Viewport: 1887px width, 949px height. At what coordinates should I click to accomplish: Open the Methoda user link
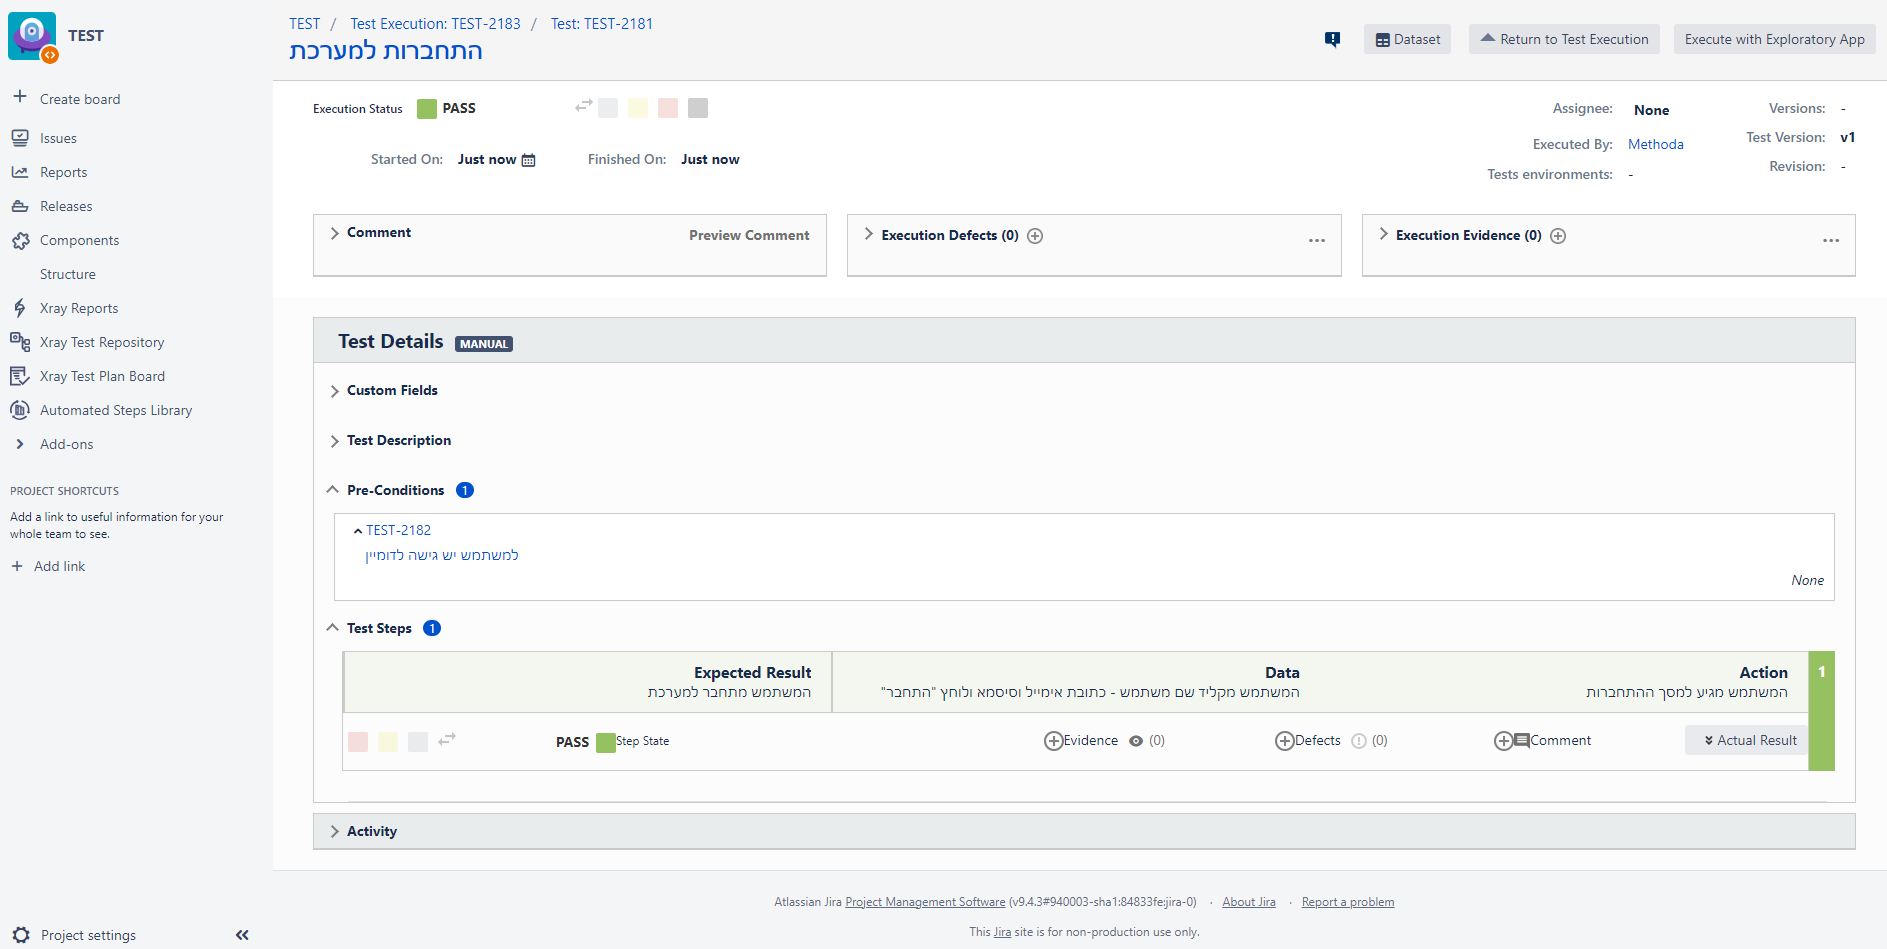tap(1656, 144)
